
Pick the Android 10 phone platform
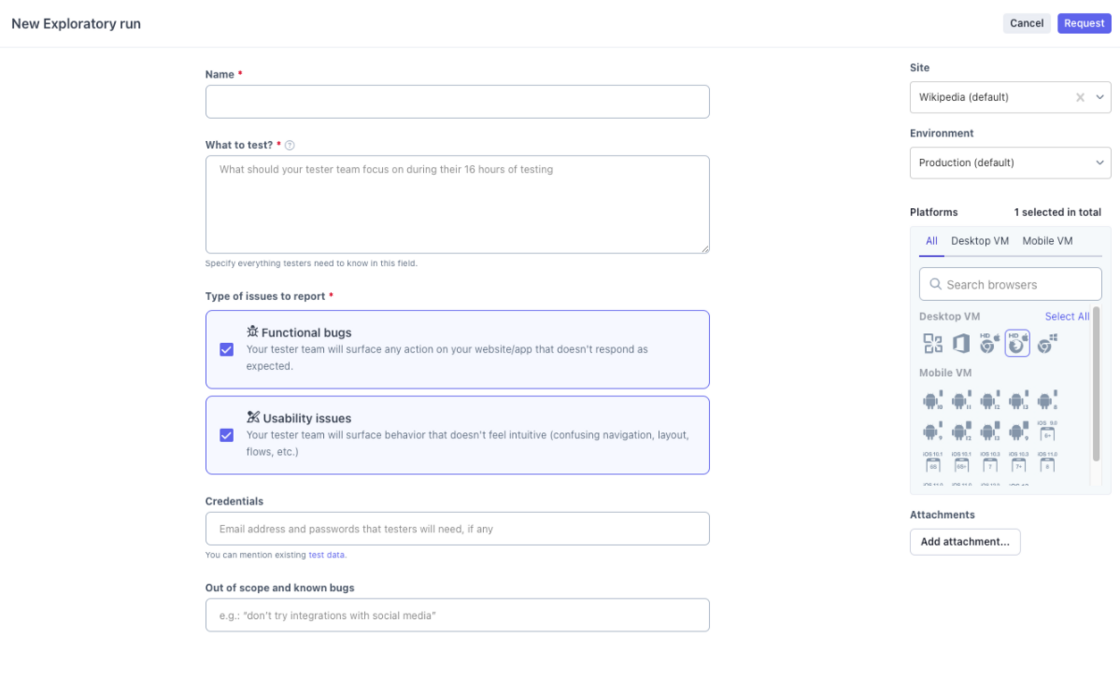pos(933,400)
